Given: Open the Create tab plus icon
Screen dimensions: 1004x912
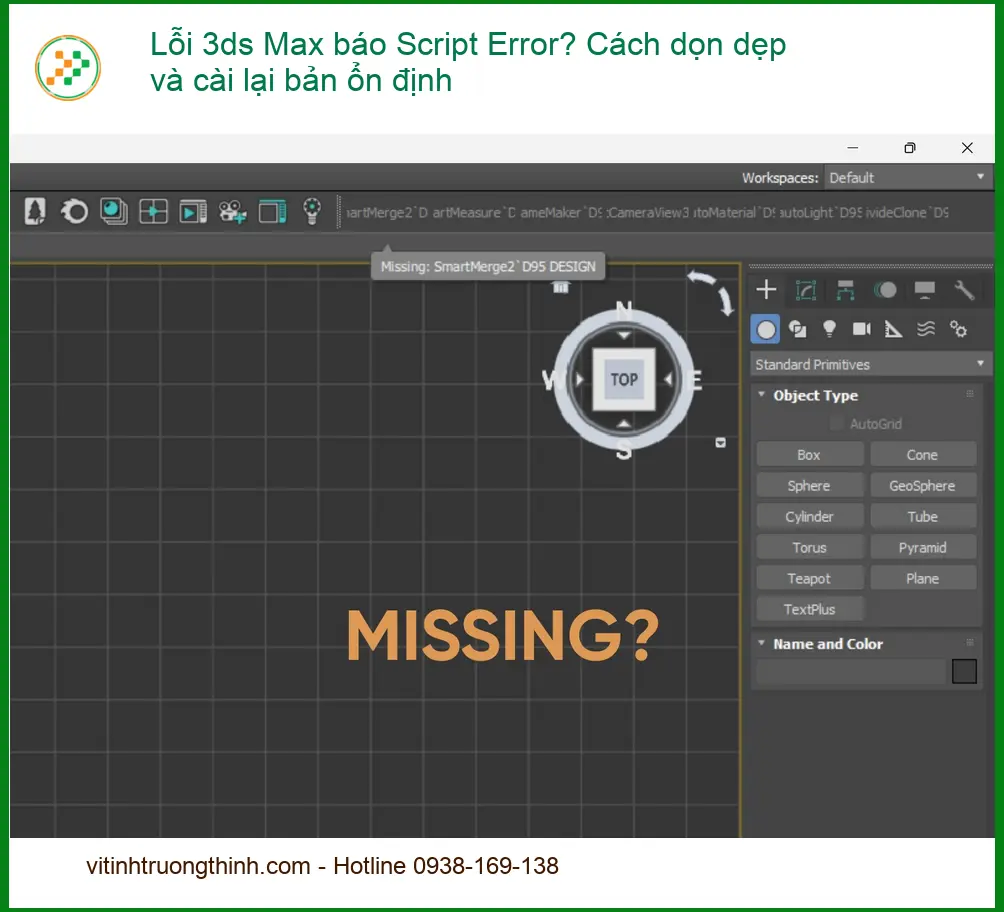Looking at the screenshot, I should tap(766, 289).
